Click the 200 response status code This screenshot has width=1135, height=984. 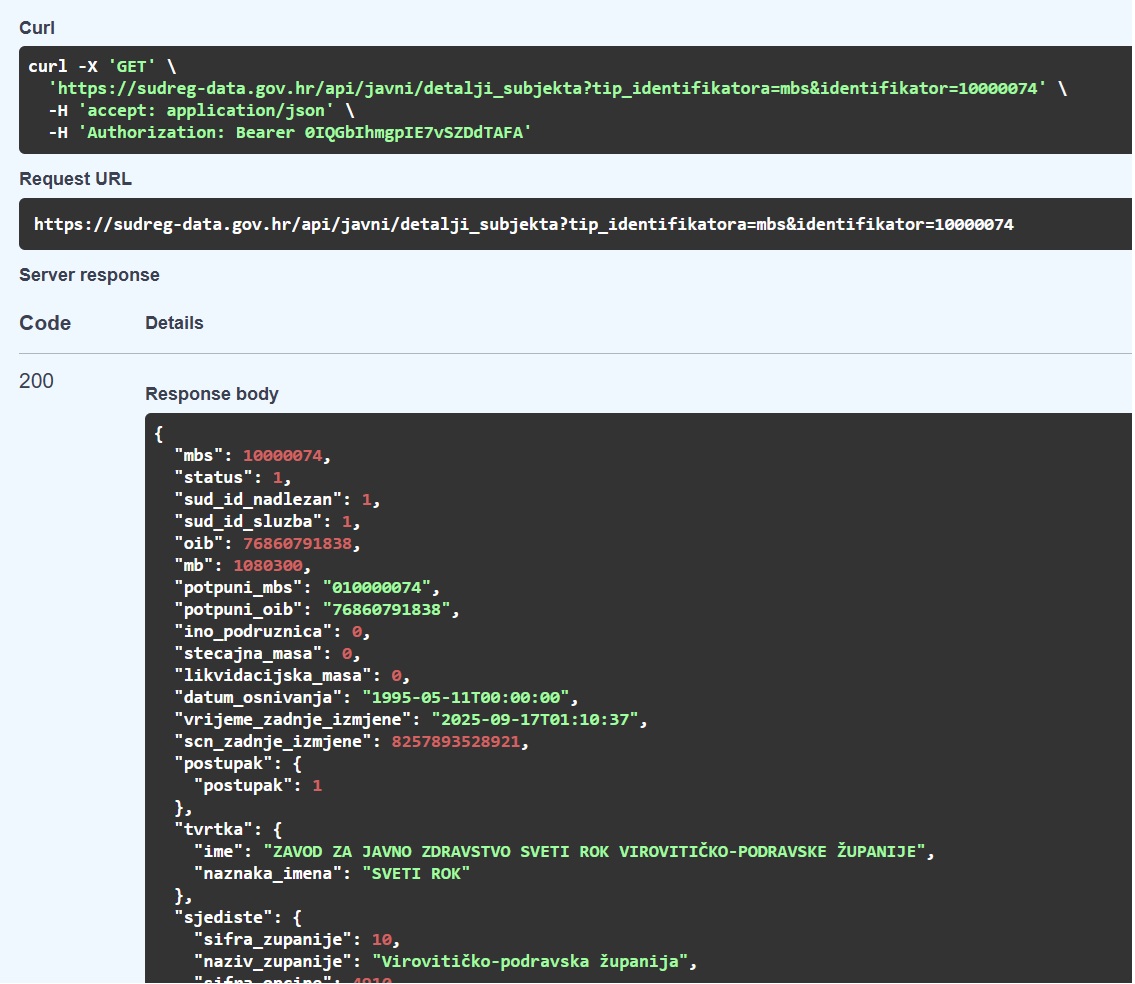[36, 381]
